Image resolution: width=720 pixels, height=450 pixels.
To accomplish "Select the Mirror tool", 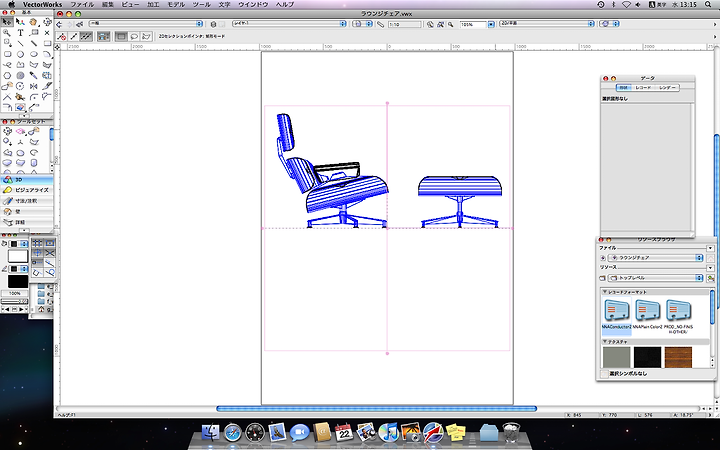I will point(34,86).
